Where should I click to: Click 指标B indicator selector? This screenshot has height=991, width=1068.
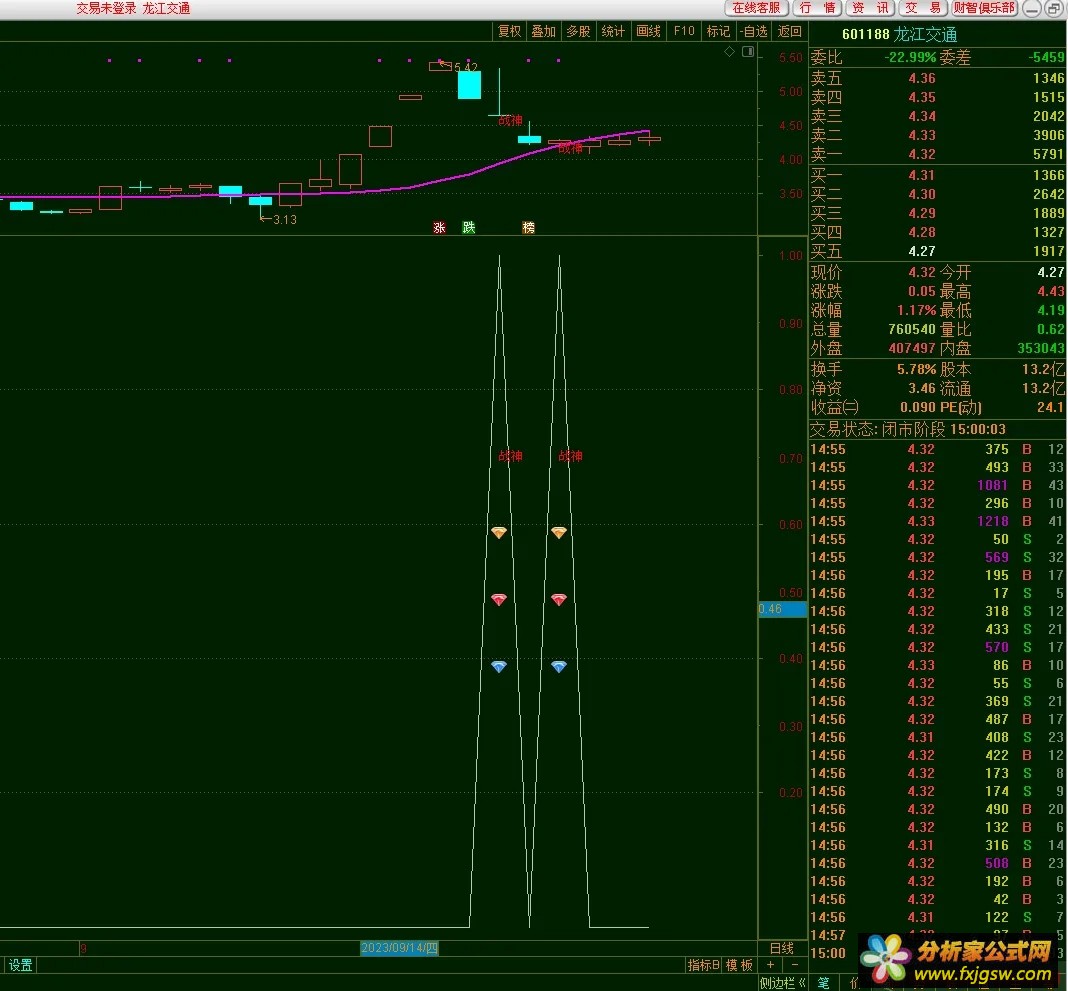[x=704, y=964]
